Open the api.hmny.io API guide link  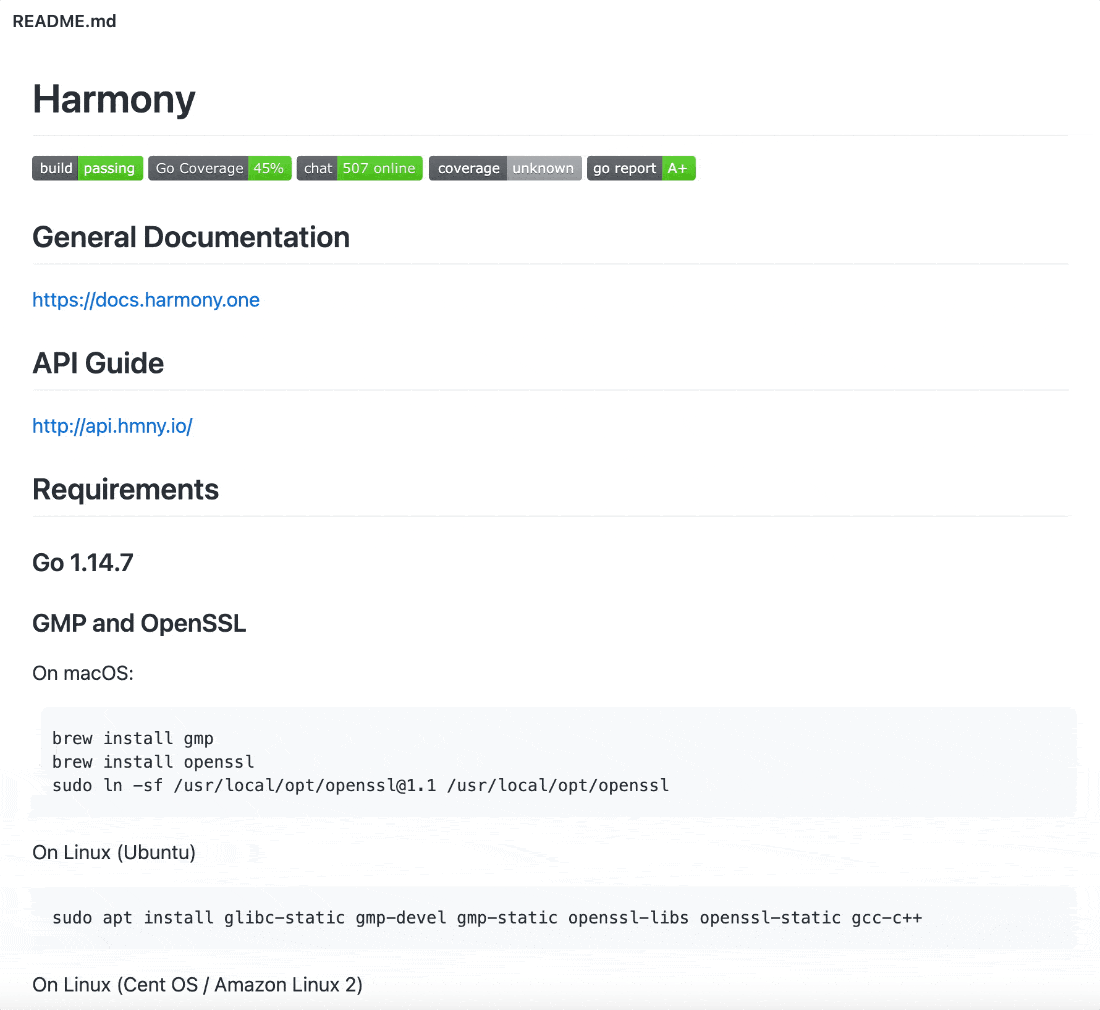[112, 426]
